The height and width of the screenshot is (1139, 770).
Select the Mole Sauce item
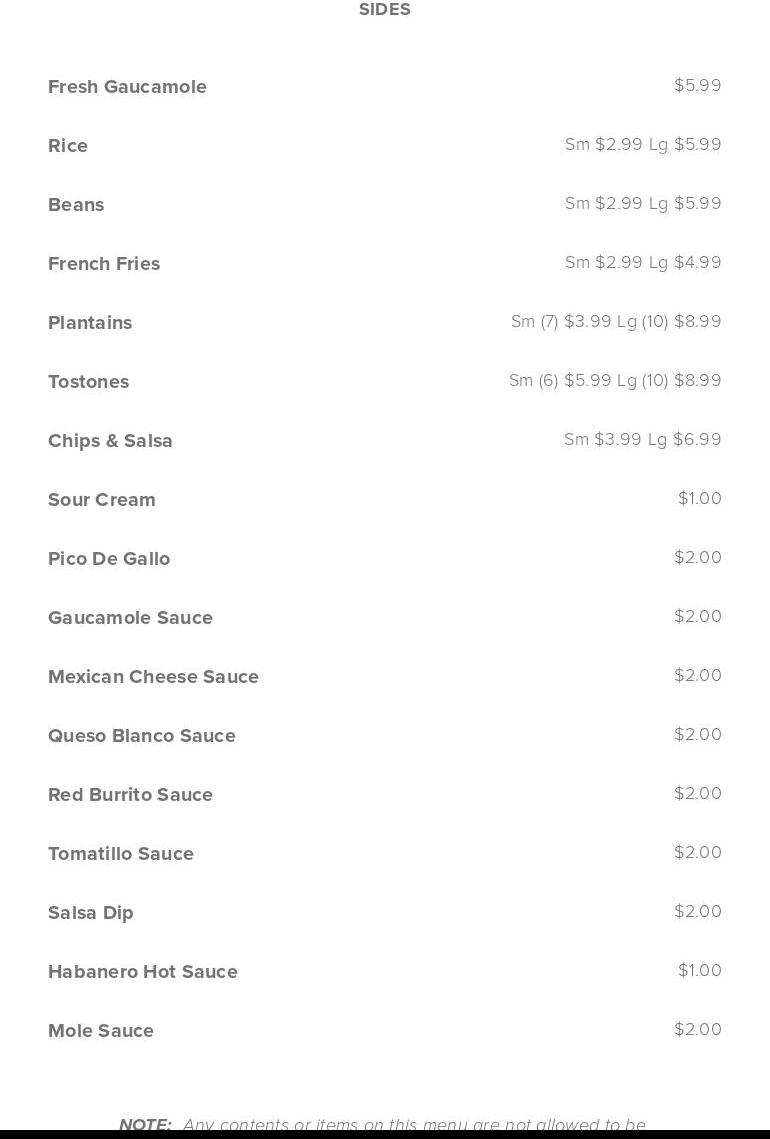(x=101, y=1031)
